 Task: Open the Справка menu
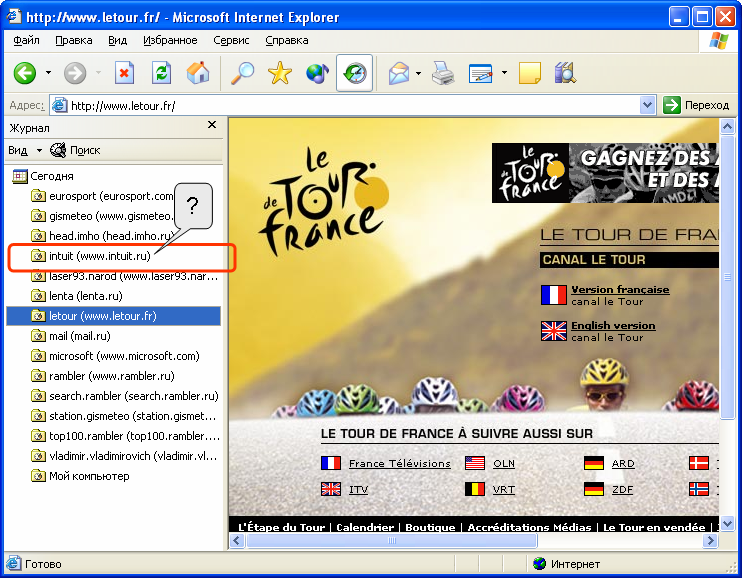pos(287,40)
